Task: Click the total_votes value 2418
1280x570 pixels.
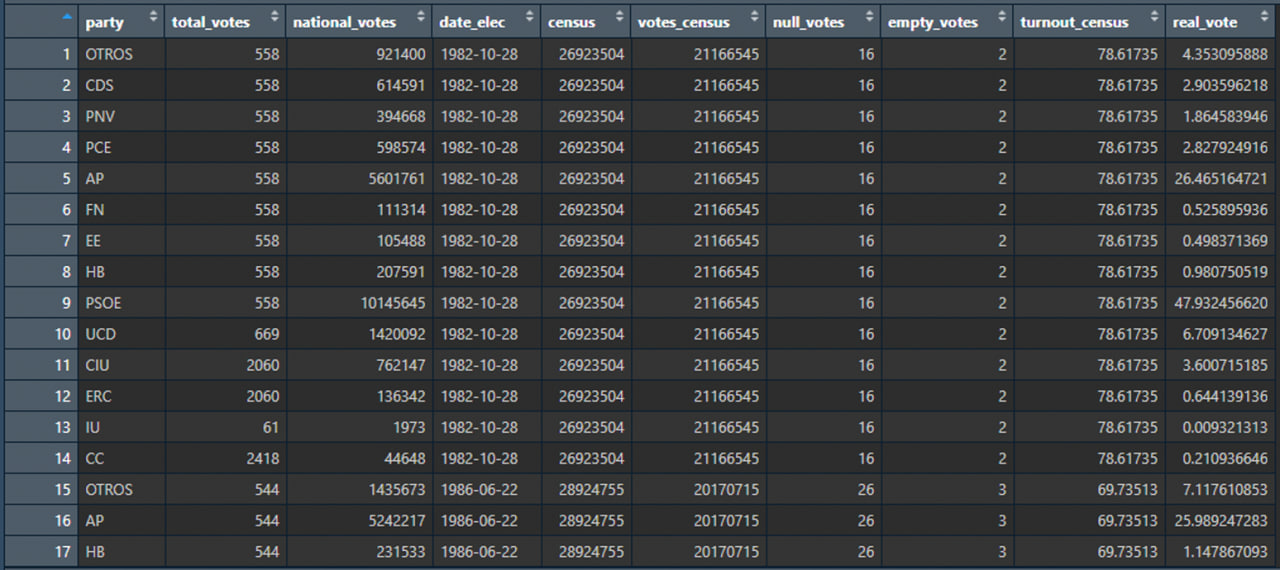Action: [263, 458]
